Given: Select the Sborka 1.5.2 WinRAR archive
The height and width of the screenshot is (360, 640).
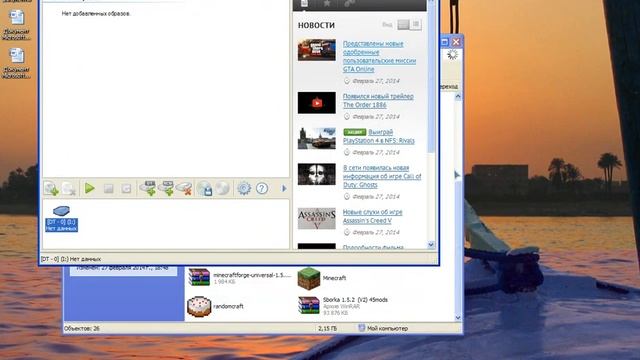Looking at the screenshot, I should pyautogui.click(x=343, y=306).
